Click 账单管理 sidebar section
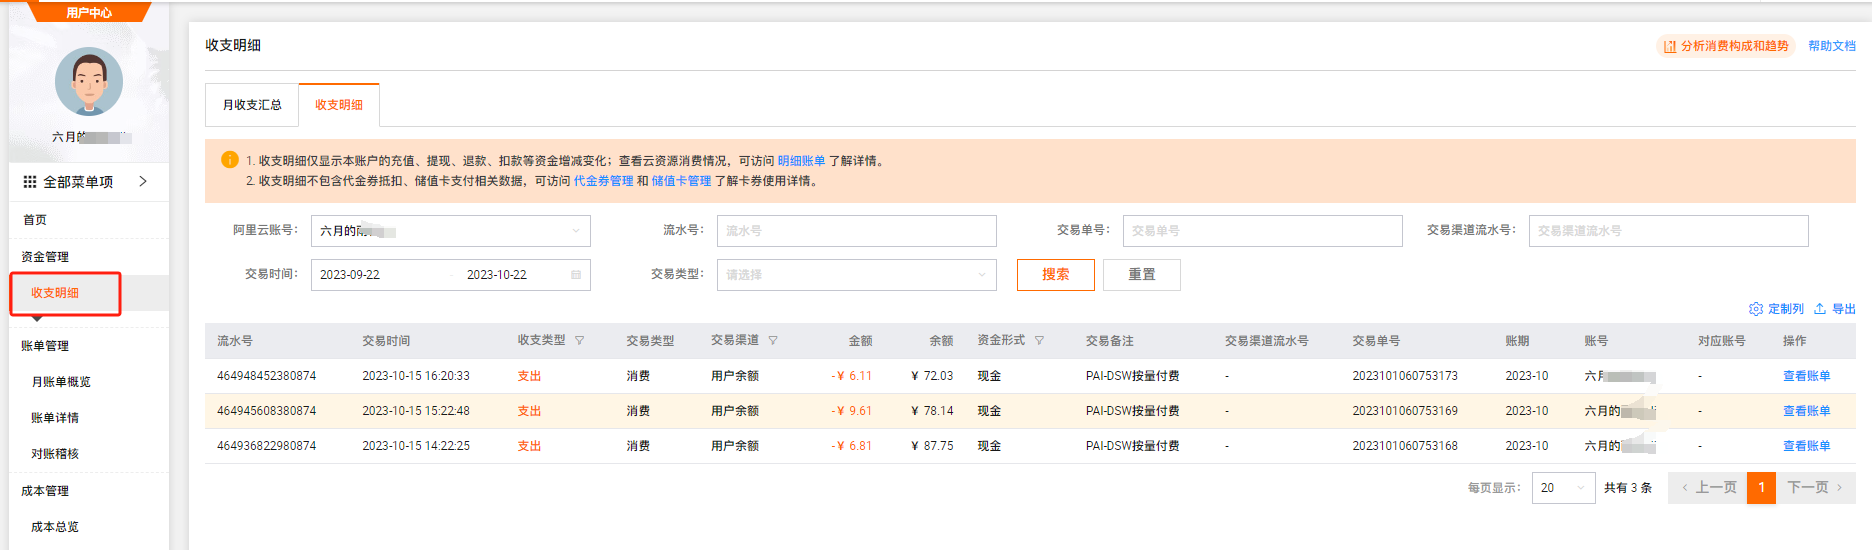1872x550 pixels. [x=45, y=346]
